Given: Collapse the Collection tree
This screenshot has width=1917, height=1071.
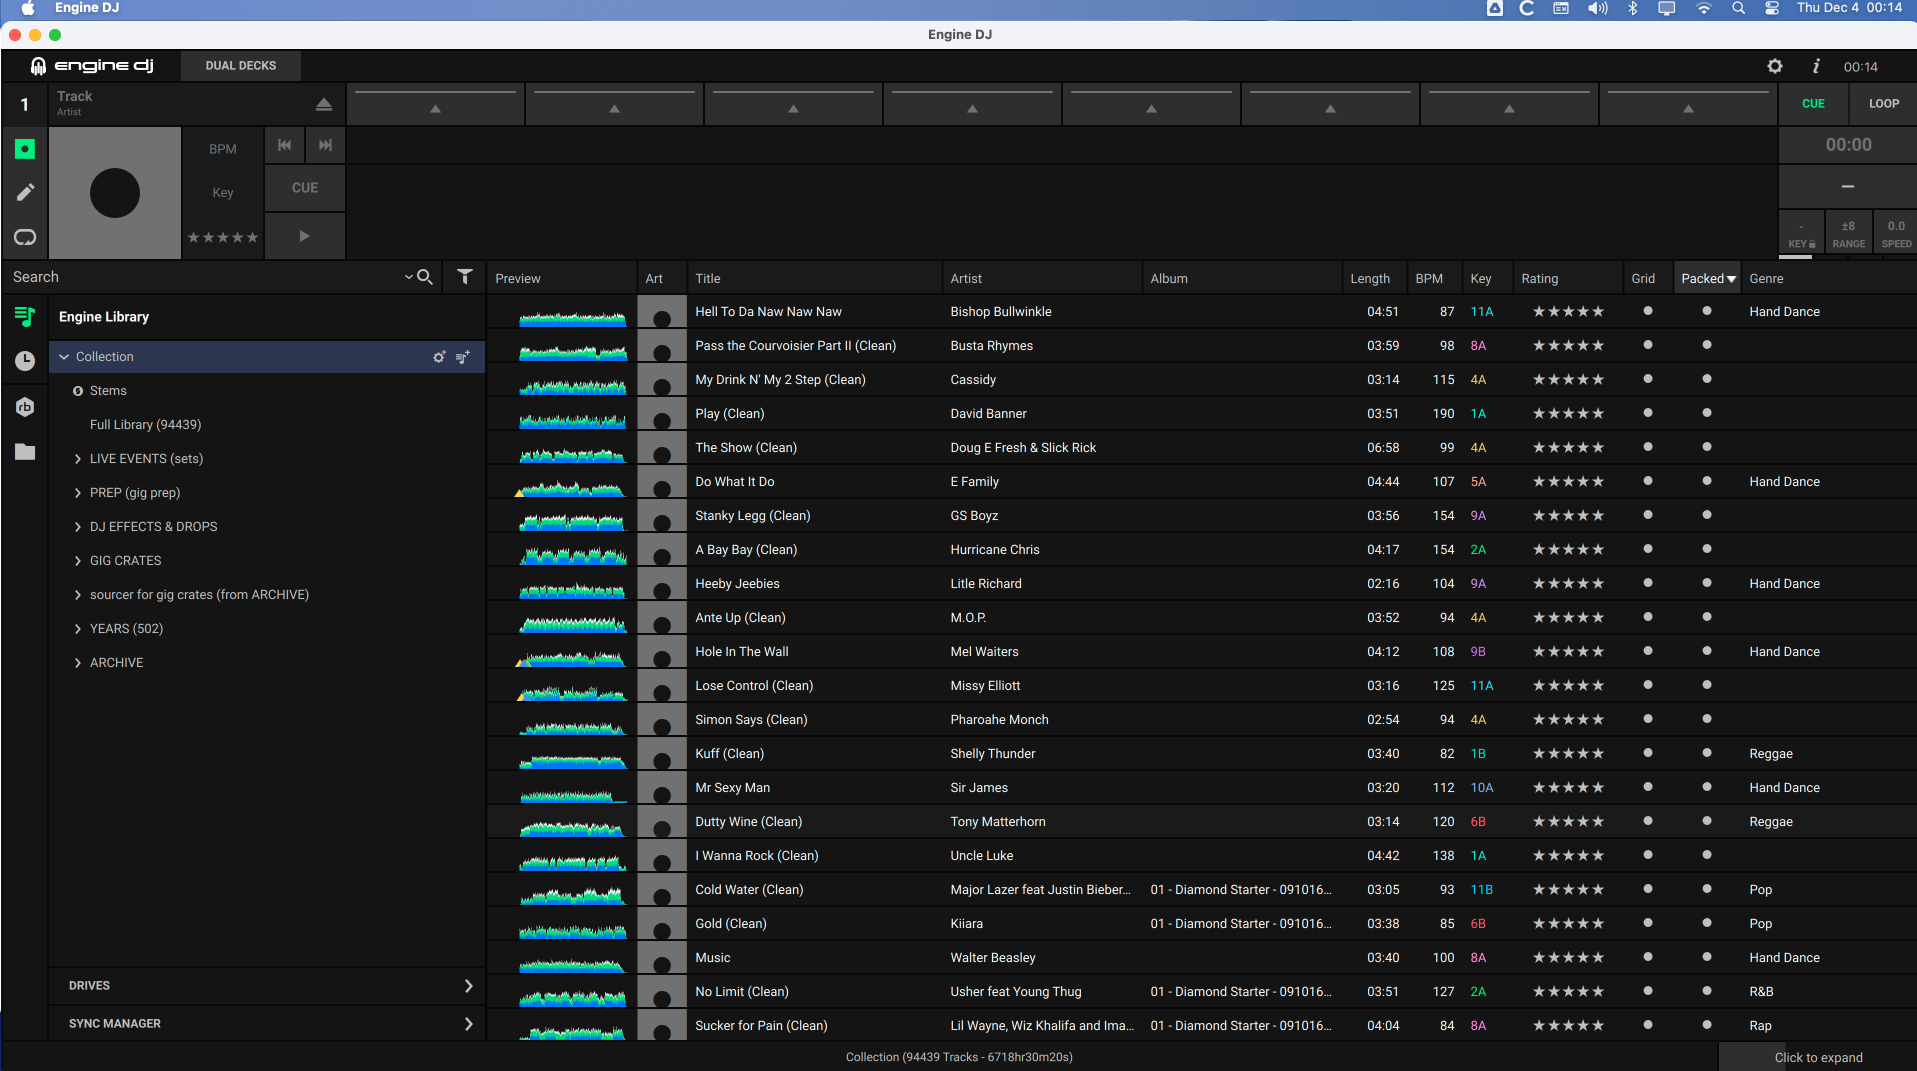Looking at the screenshot, I should point(64,357).
